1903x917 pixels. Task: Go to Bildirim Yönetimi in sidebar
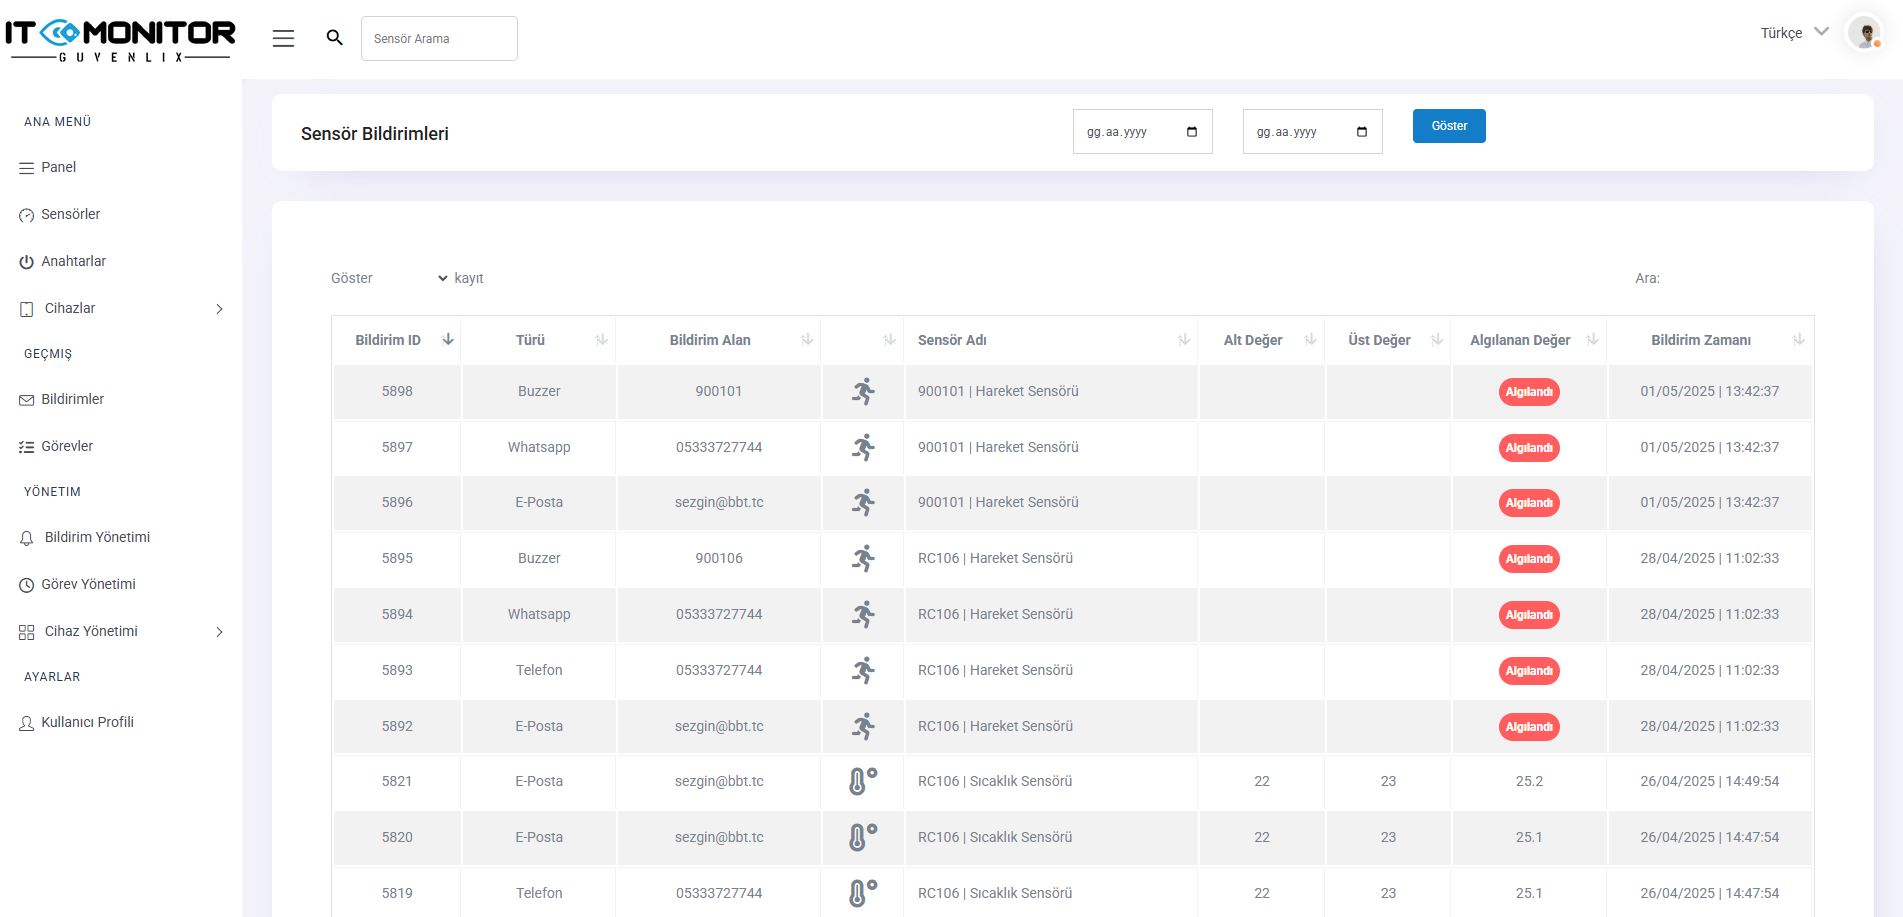[x=97, y=537]
